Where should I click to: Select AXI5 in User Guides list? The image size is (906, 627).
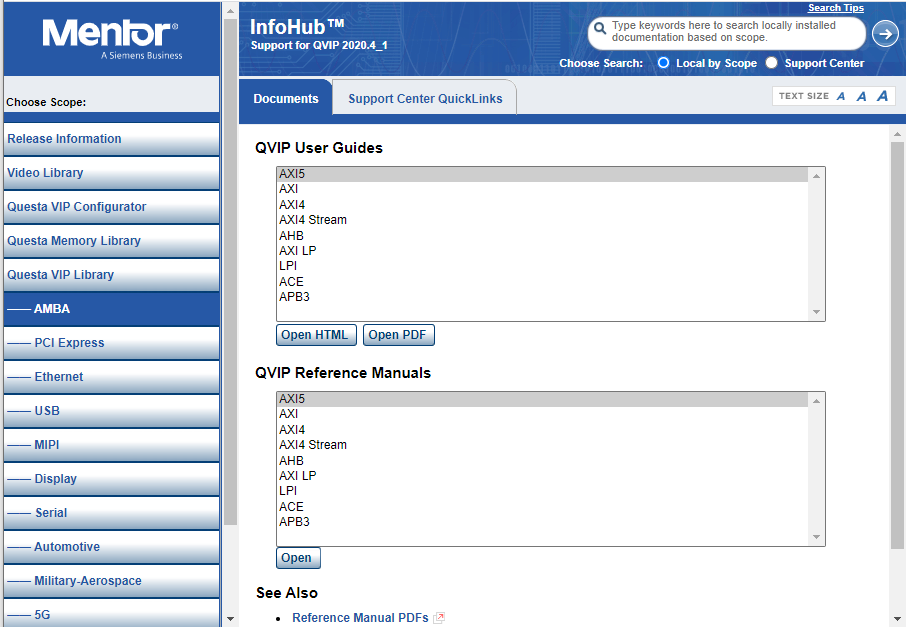tap(543, 174)
